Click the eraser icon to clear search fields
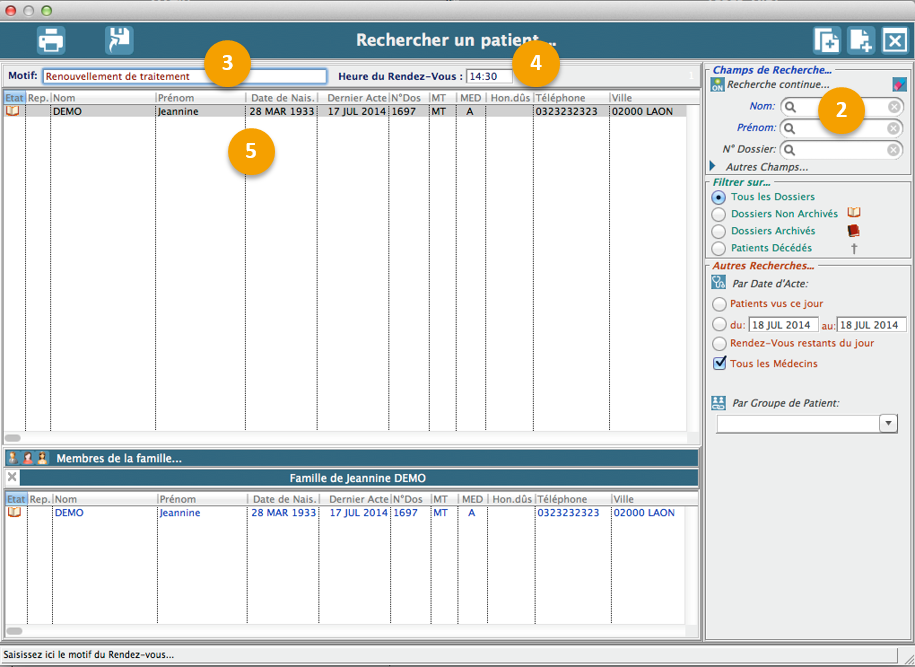The width and height of the screenshot is (915, 667). click(899, 85)
